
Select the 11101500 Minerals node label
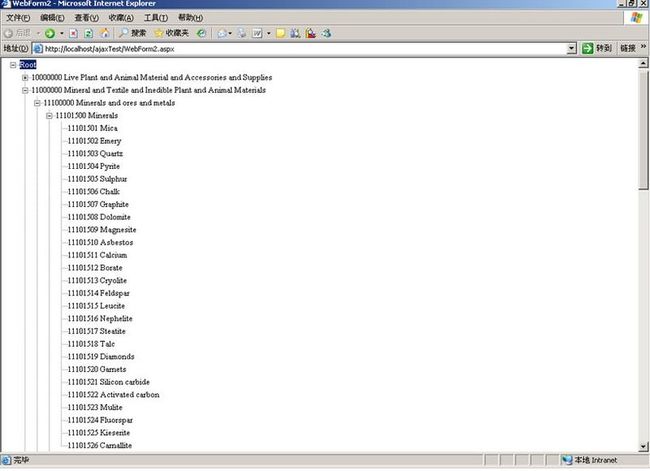tap(87, 116)
